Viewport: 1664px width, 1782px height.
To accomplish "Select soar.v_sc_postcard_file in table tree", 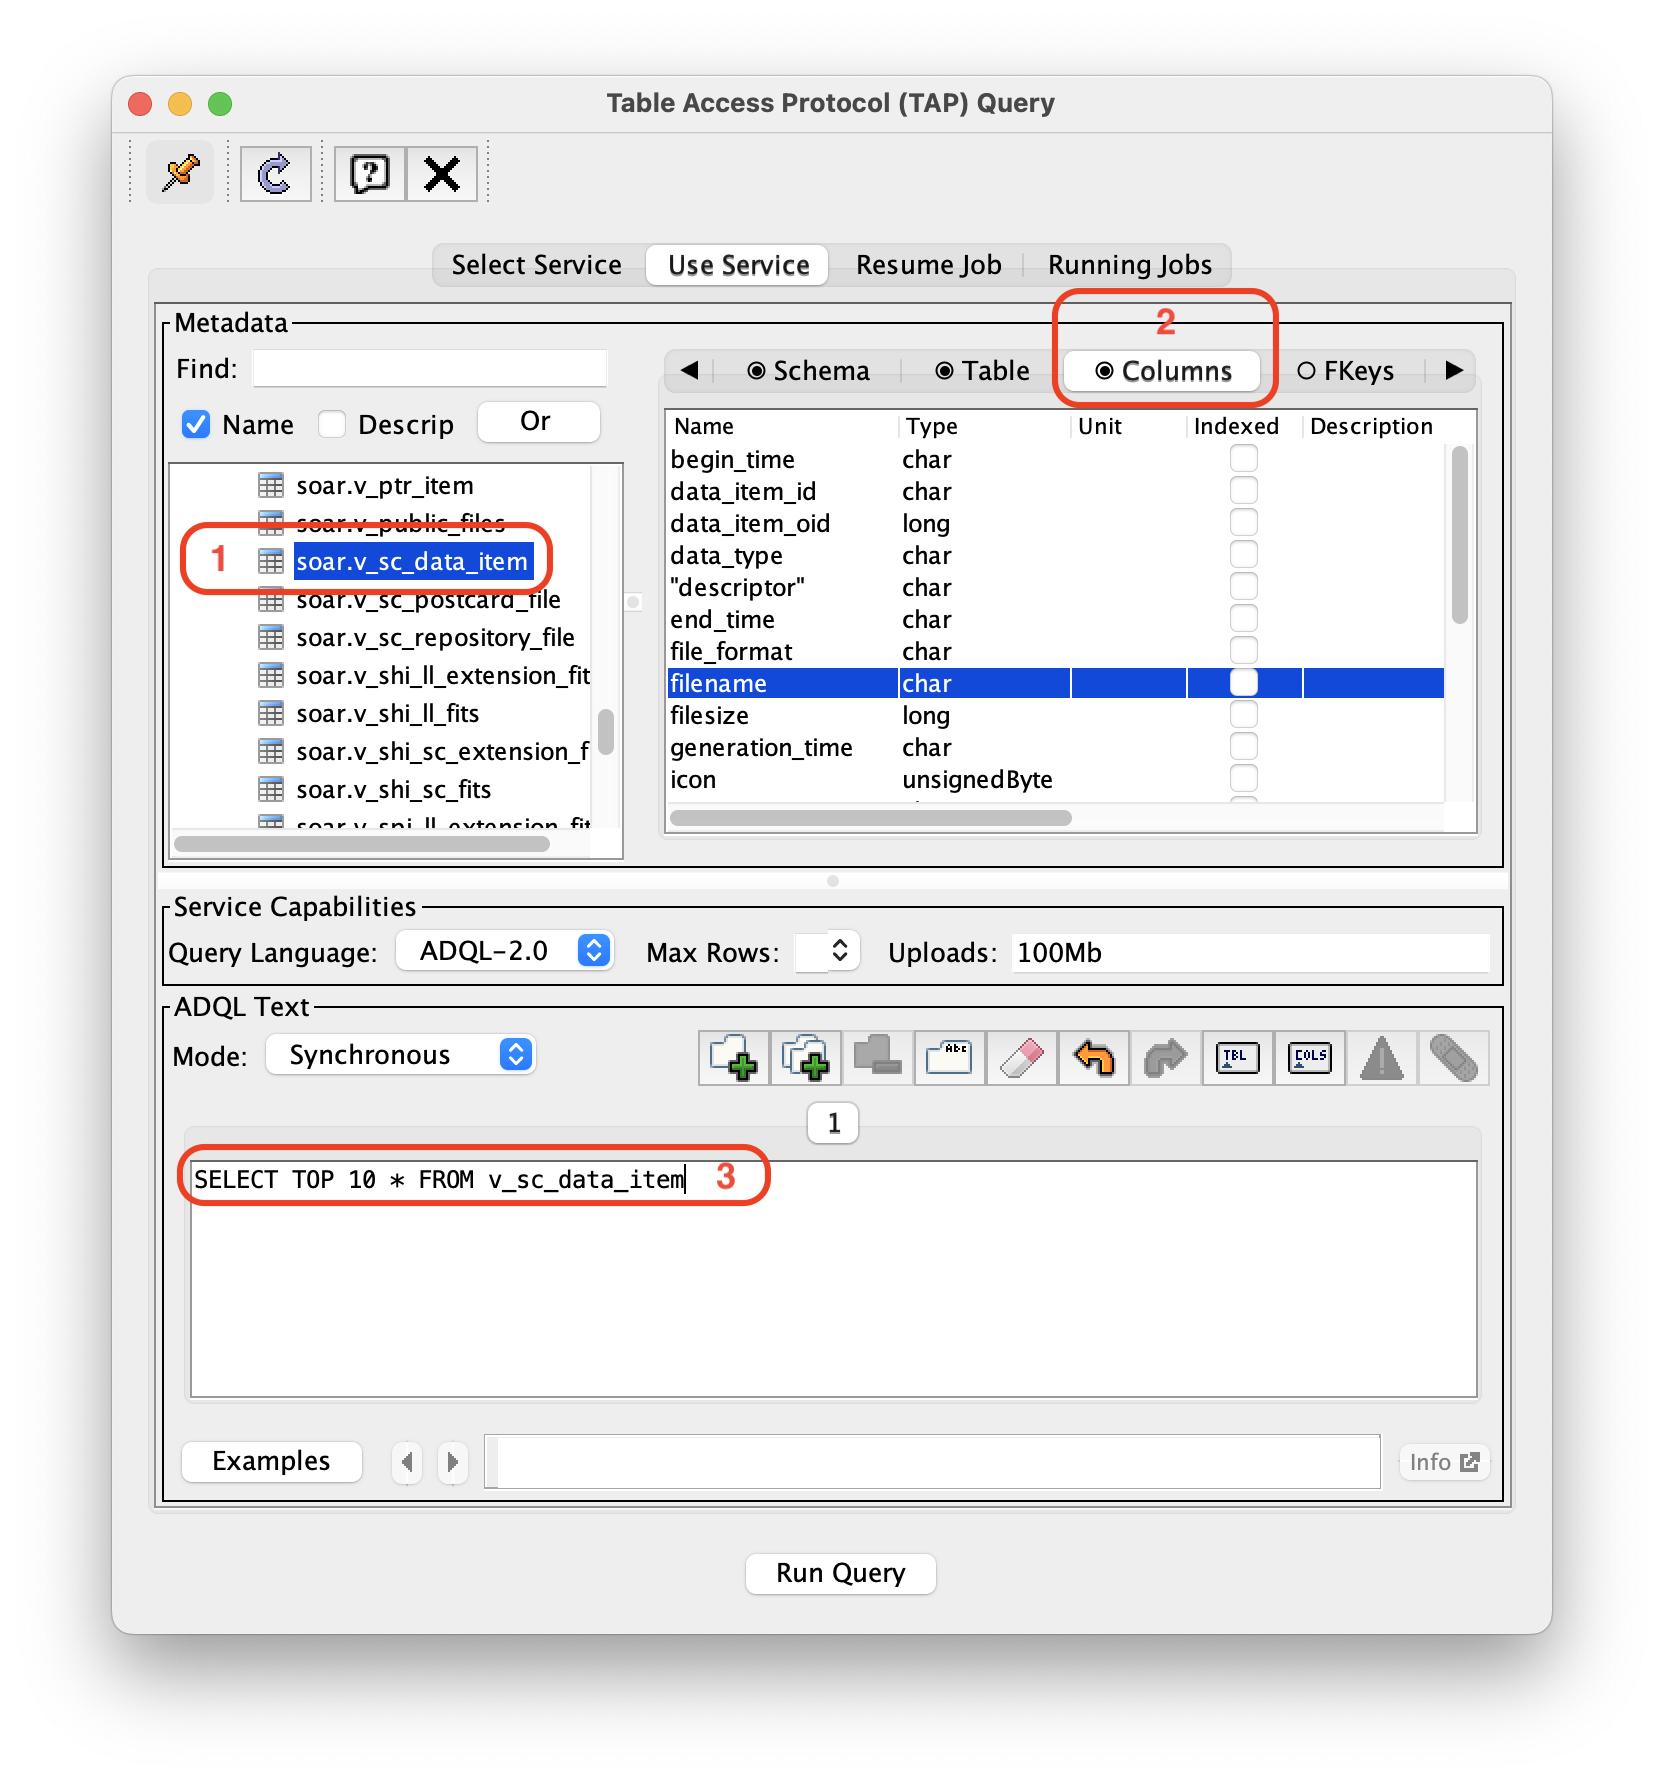I will click(x=428, y=600).
